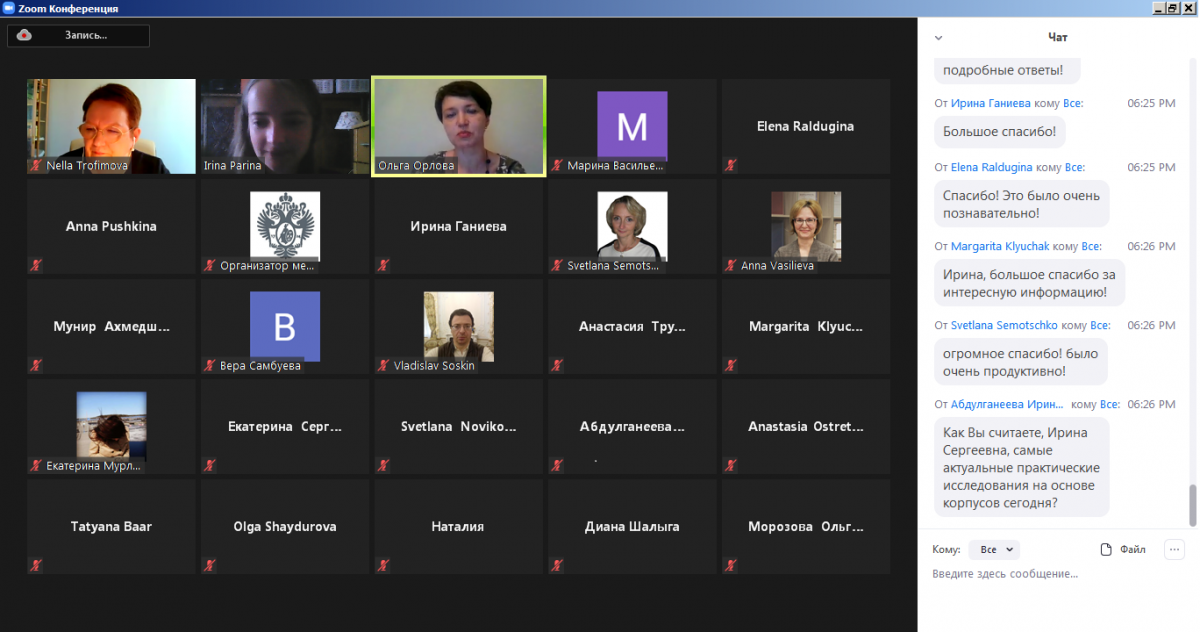The height and width of the screenshot is (632, 1200).
Task: Click sender name Elena Raldugina in chat
Action: tap(992, 167)
